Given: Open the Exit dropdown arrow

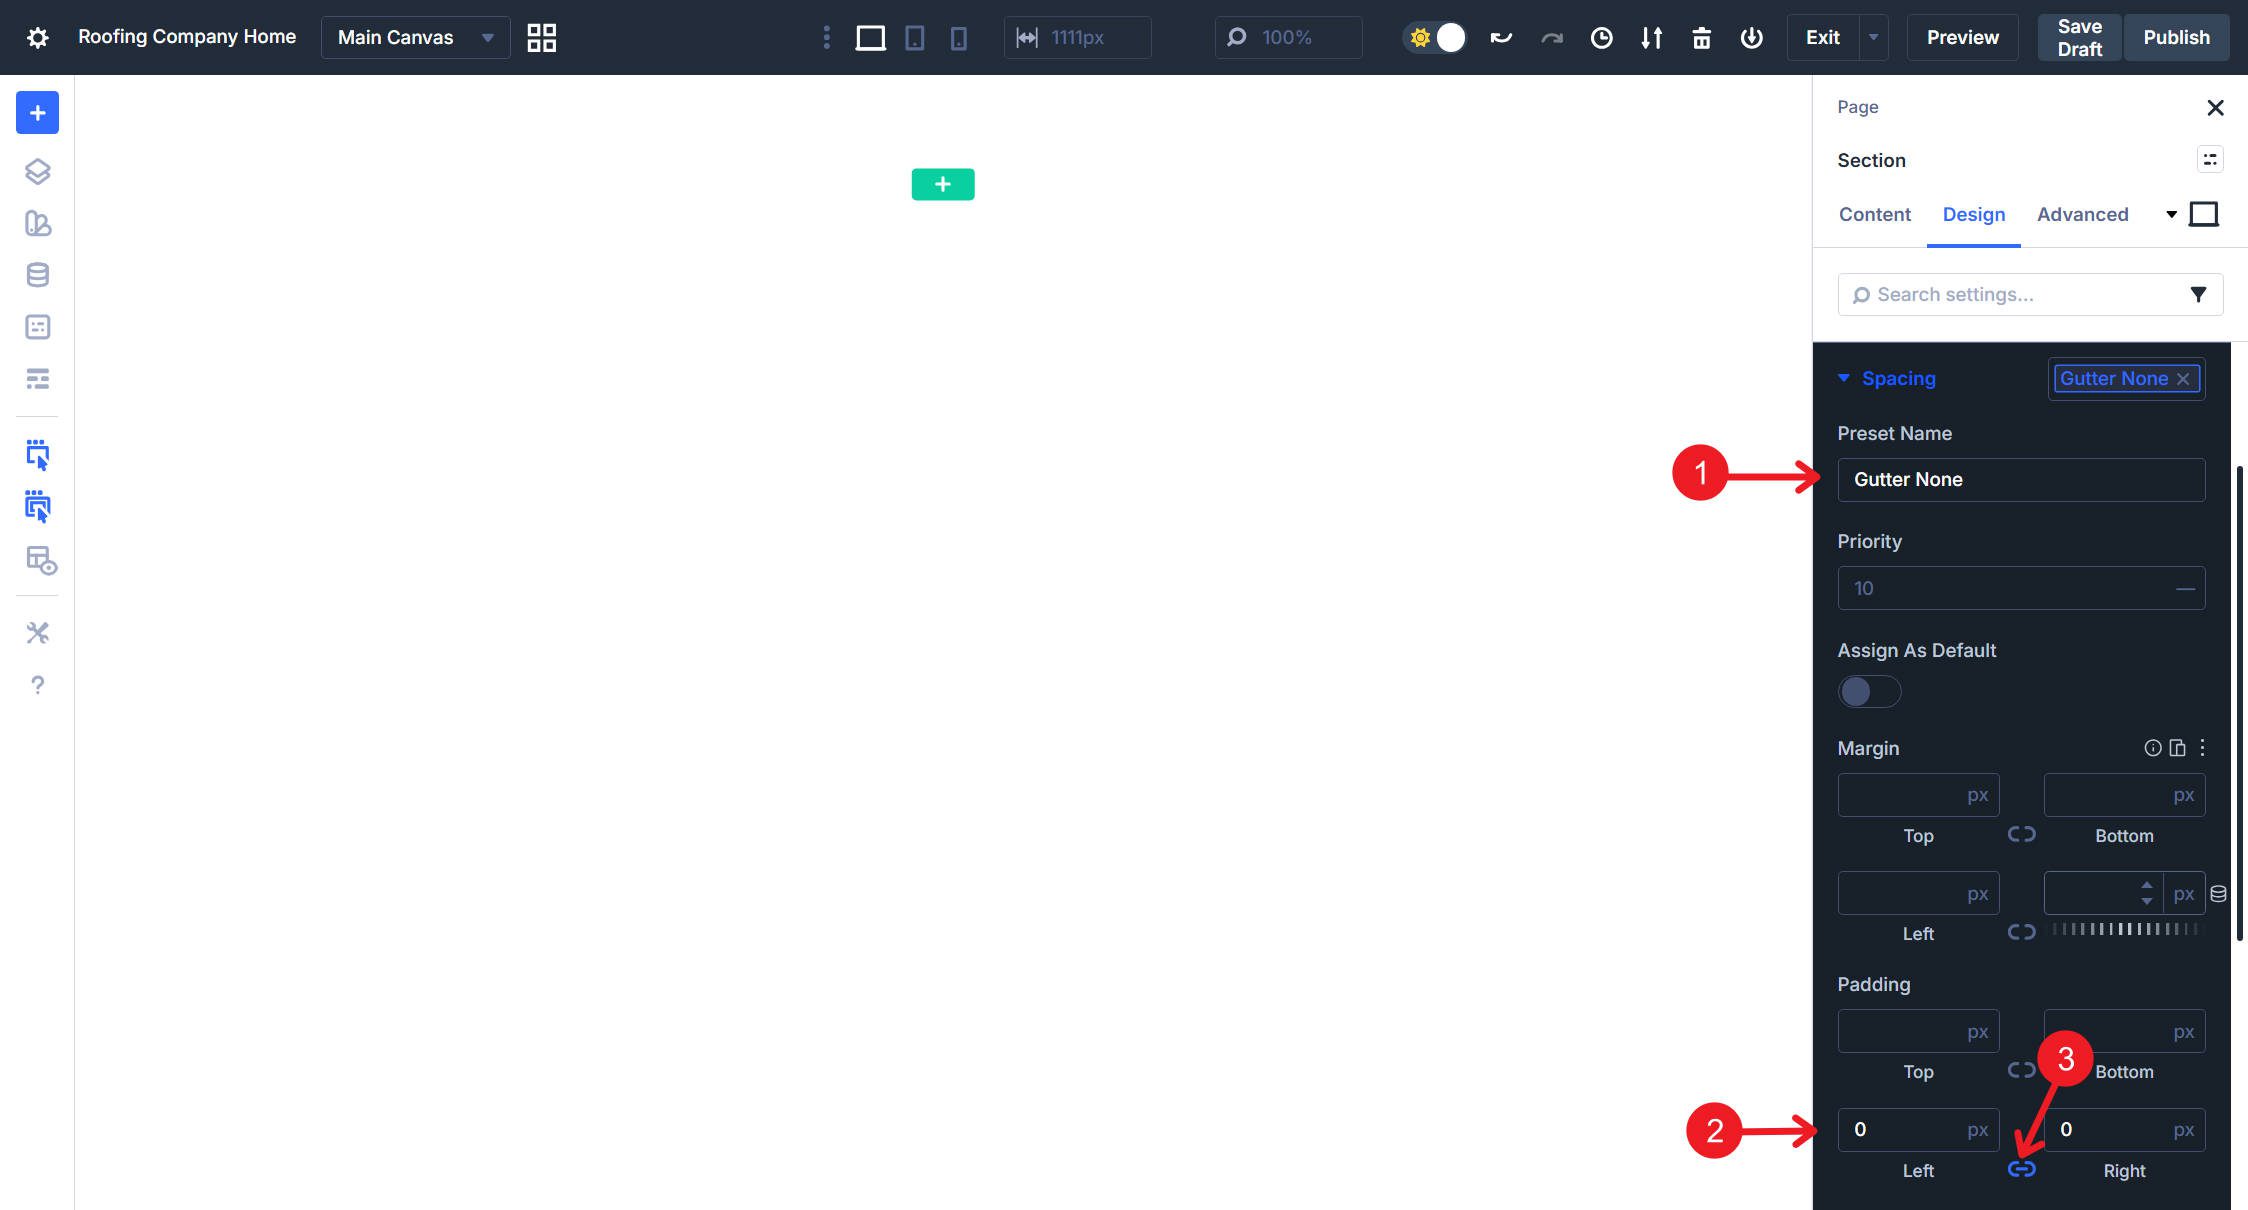Looking at the screenshot, I should (1874, 37).
